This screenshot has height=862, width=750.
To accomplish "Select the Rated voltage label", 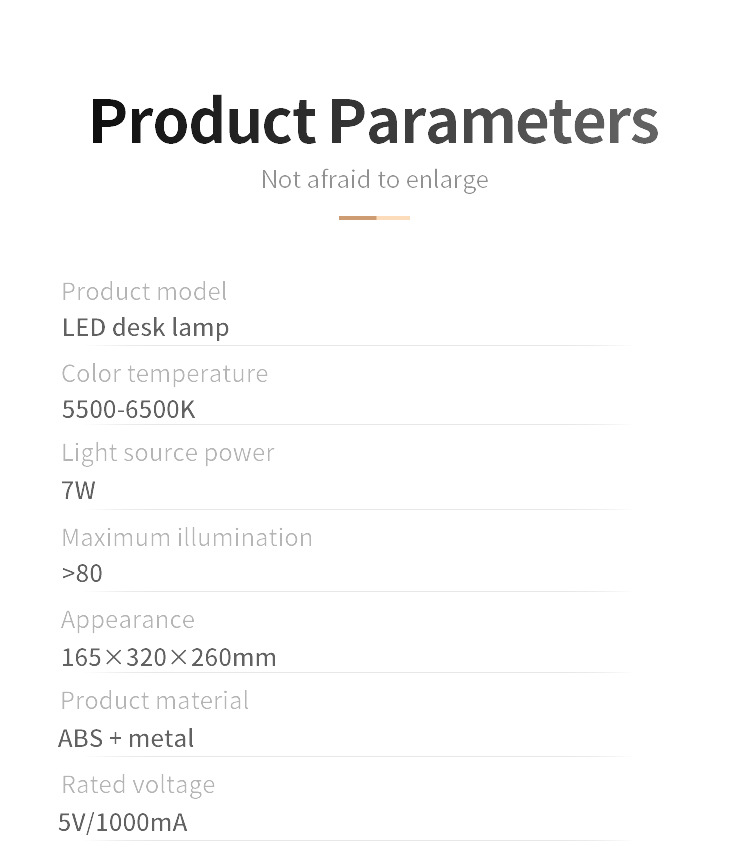I will [137, 784].
